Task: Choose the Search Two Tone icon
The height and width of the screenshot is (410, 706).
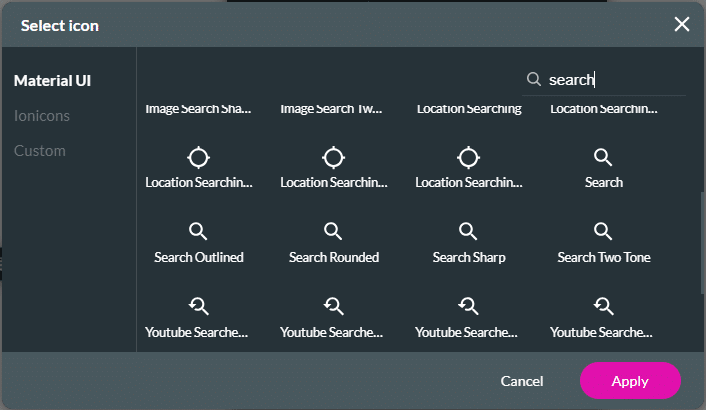Action: pos(603,233)
